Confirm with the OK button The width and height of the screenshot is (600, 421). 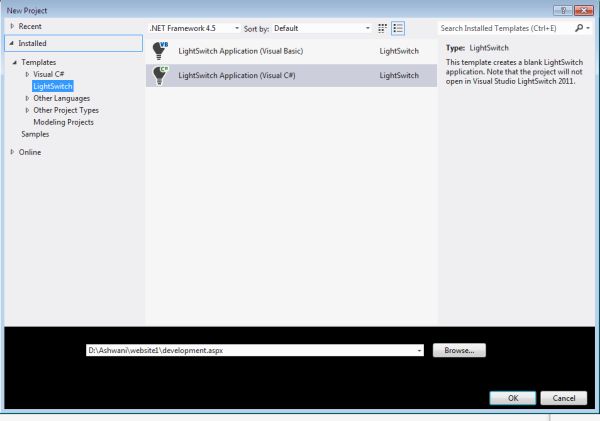tap(513, 398)
